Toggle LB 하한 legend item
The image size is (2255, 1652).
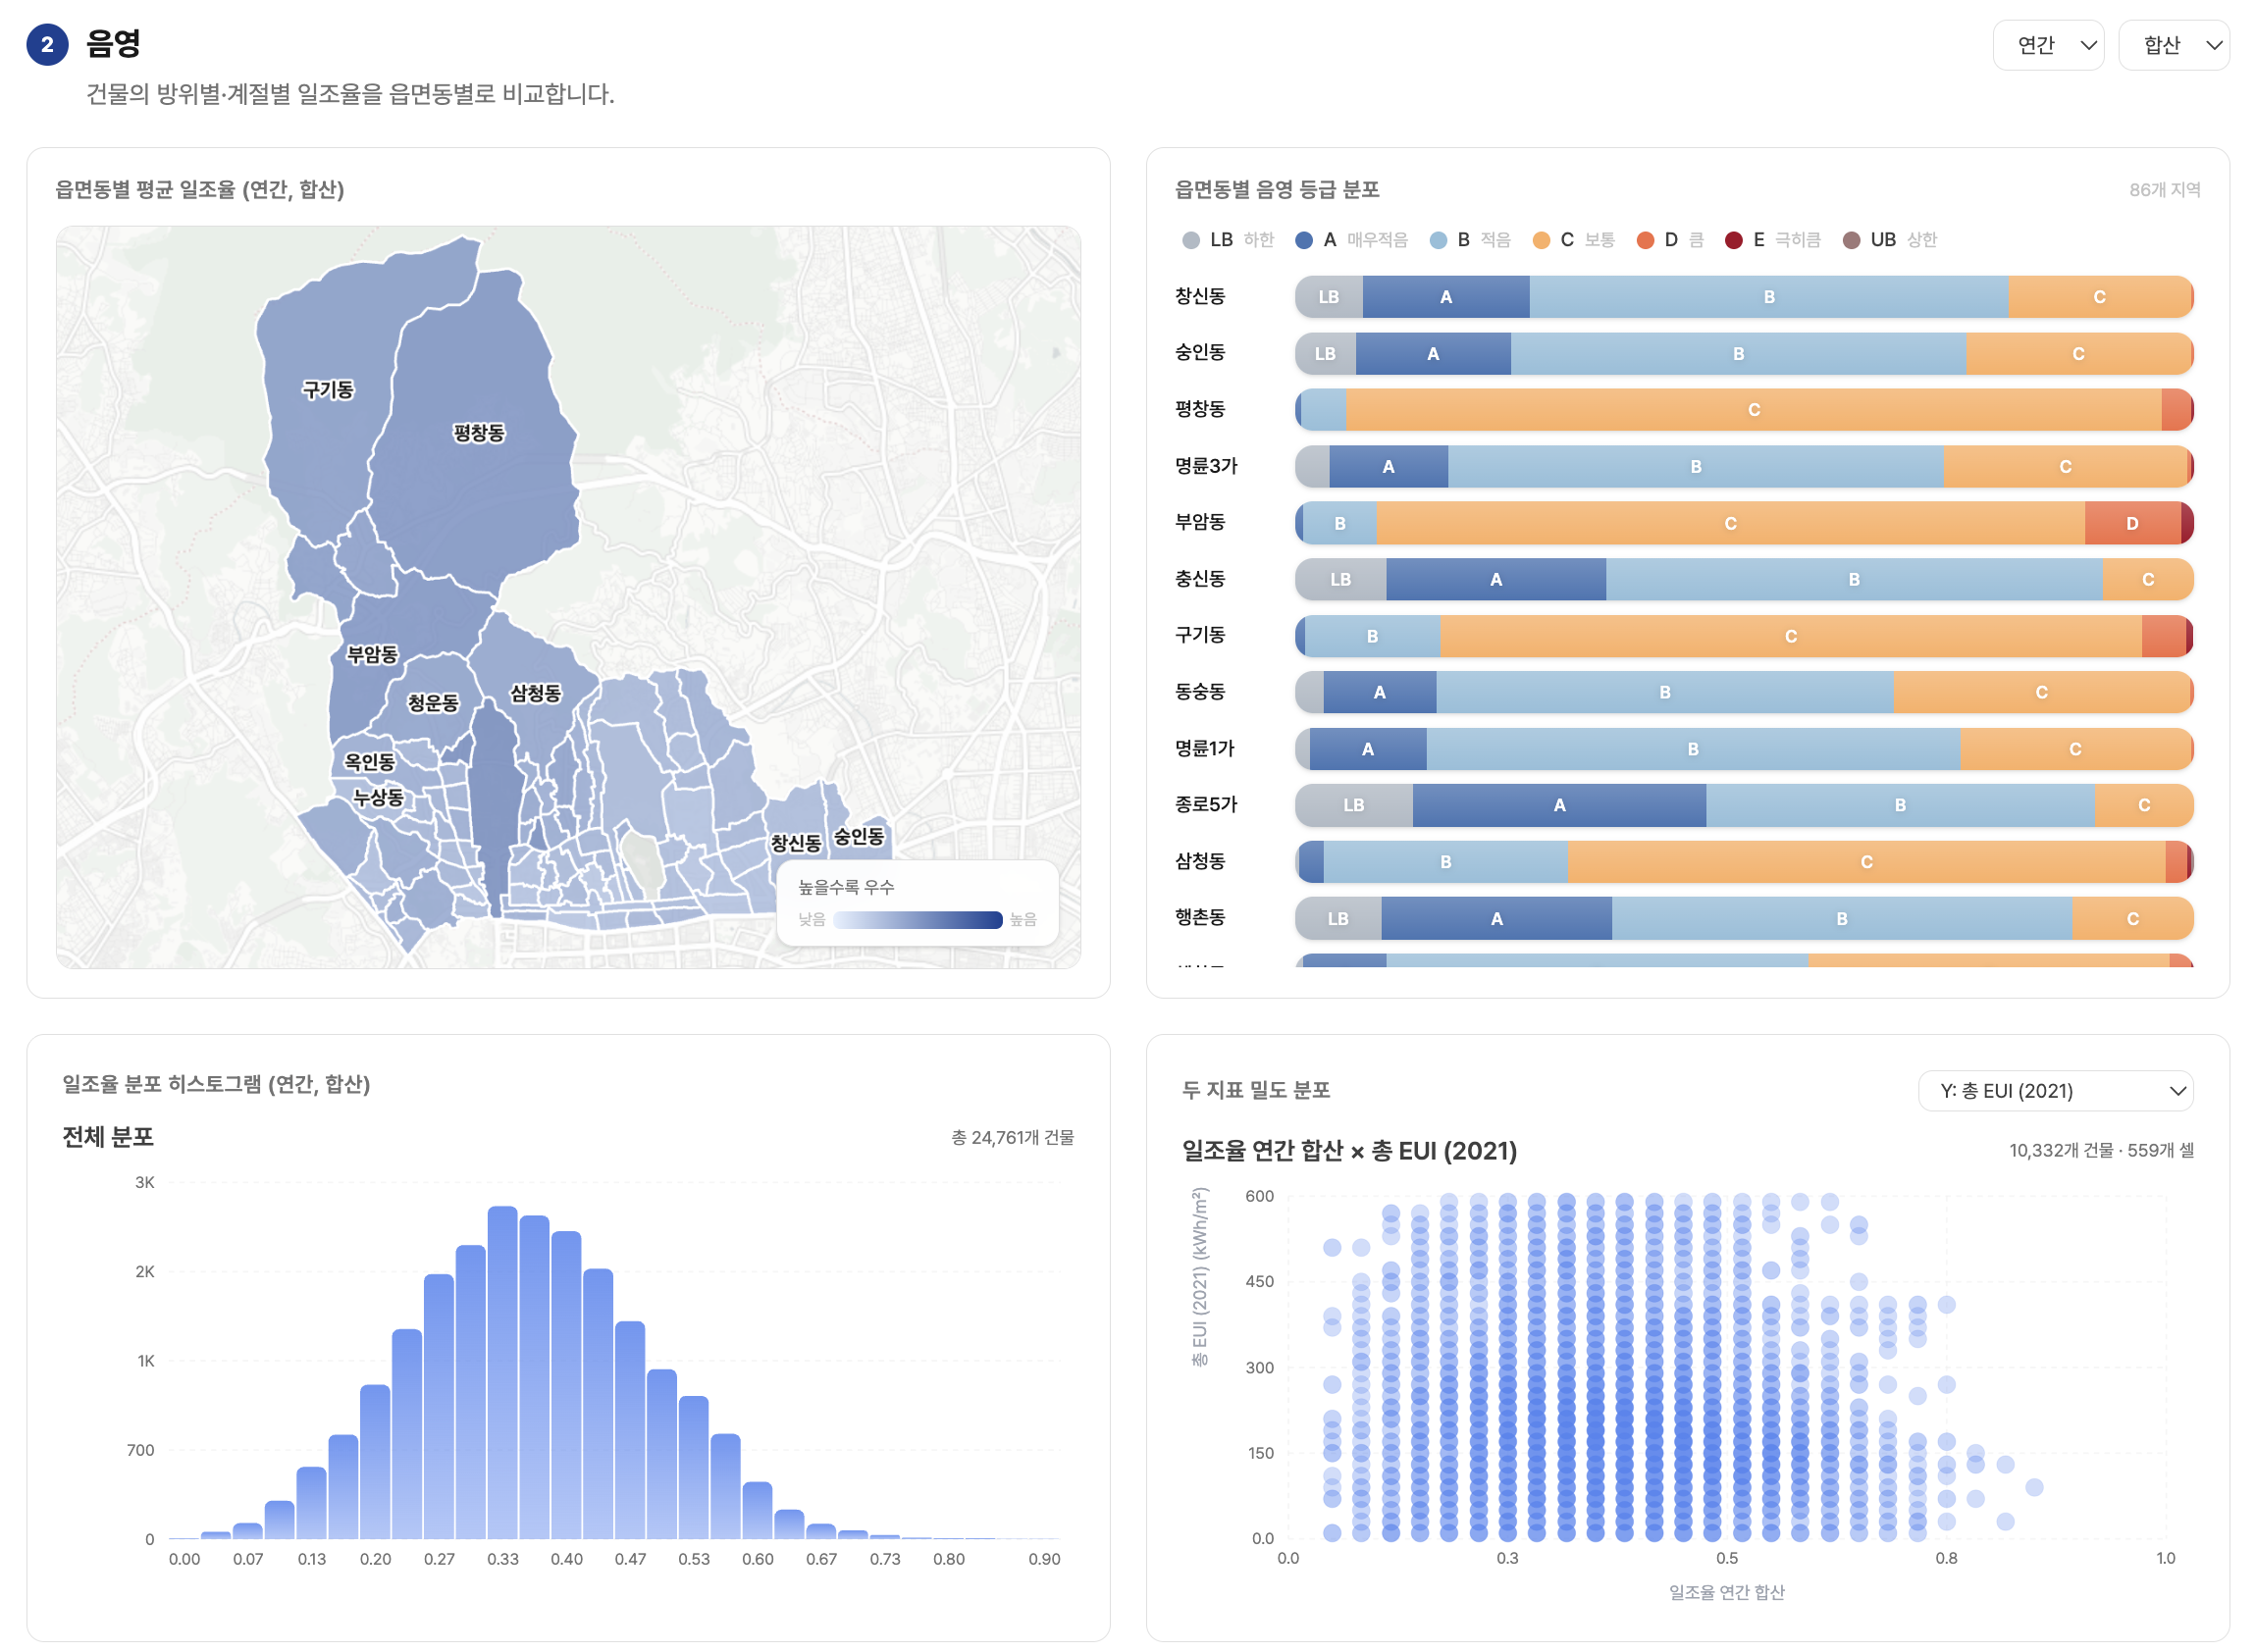point(1226,240)
